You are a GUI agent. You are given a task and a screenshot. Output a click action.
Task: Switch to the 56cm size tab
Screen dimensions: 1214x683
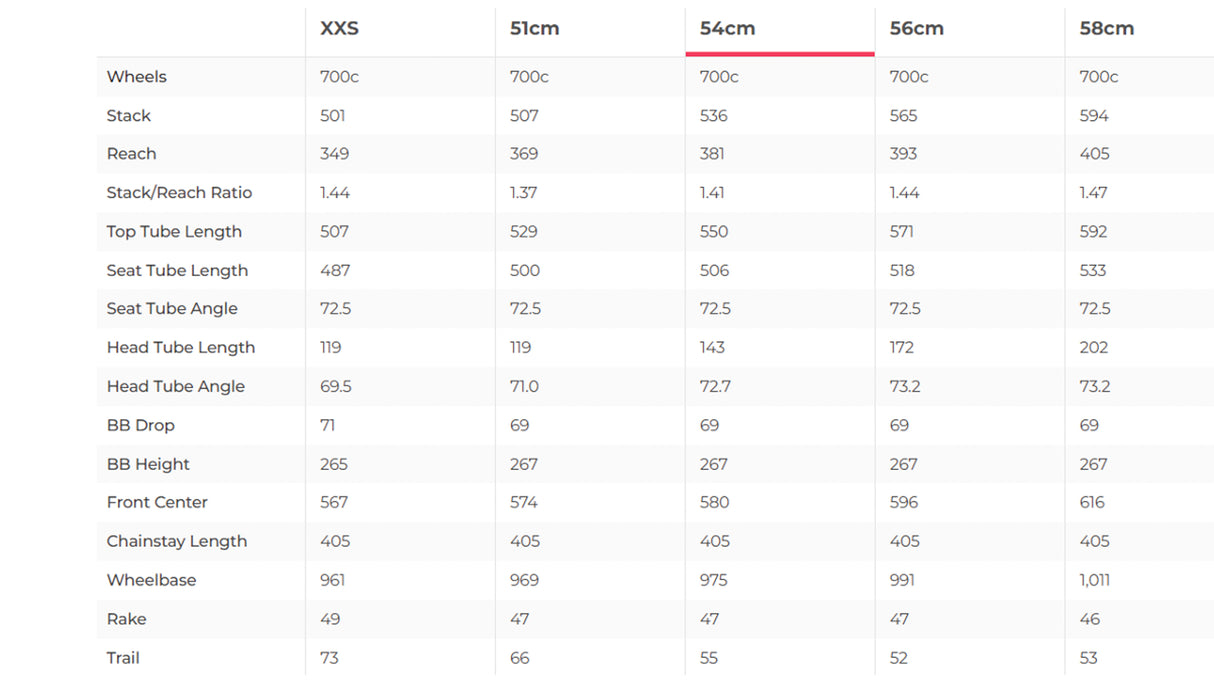916,29
